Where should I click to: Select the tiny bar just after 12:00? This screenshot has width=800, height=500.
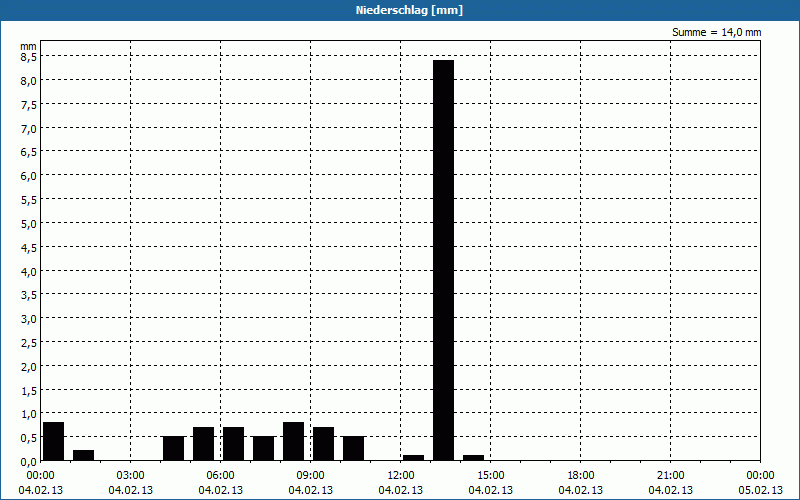[414, 458]
